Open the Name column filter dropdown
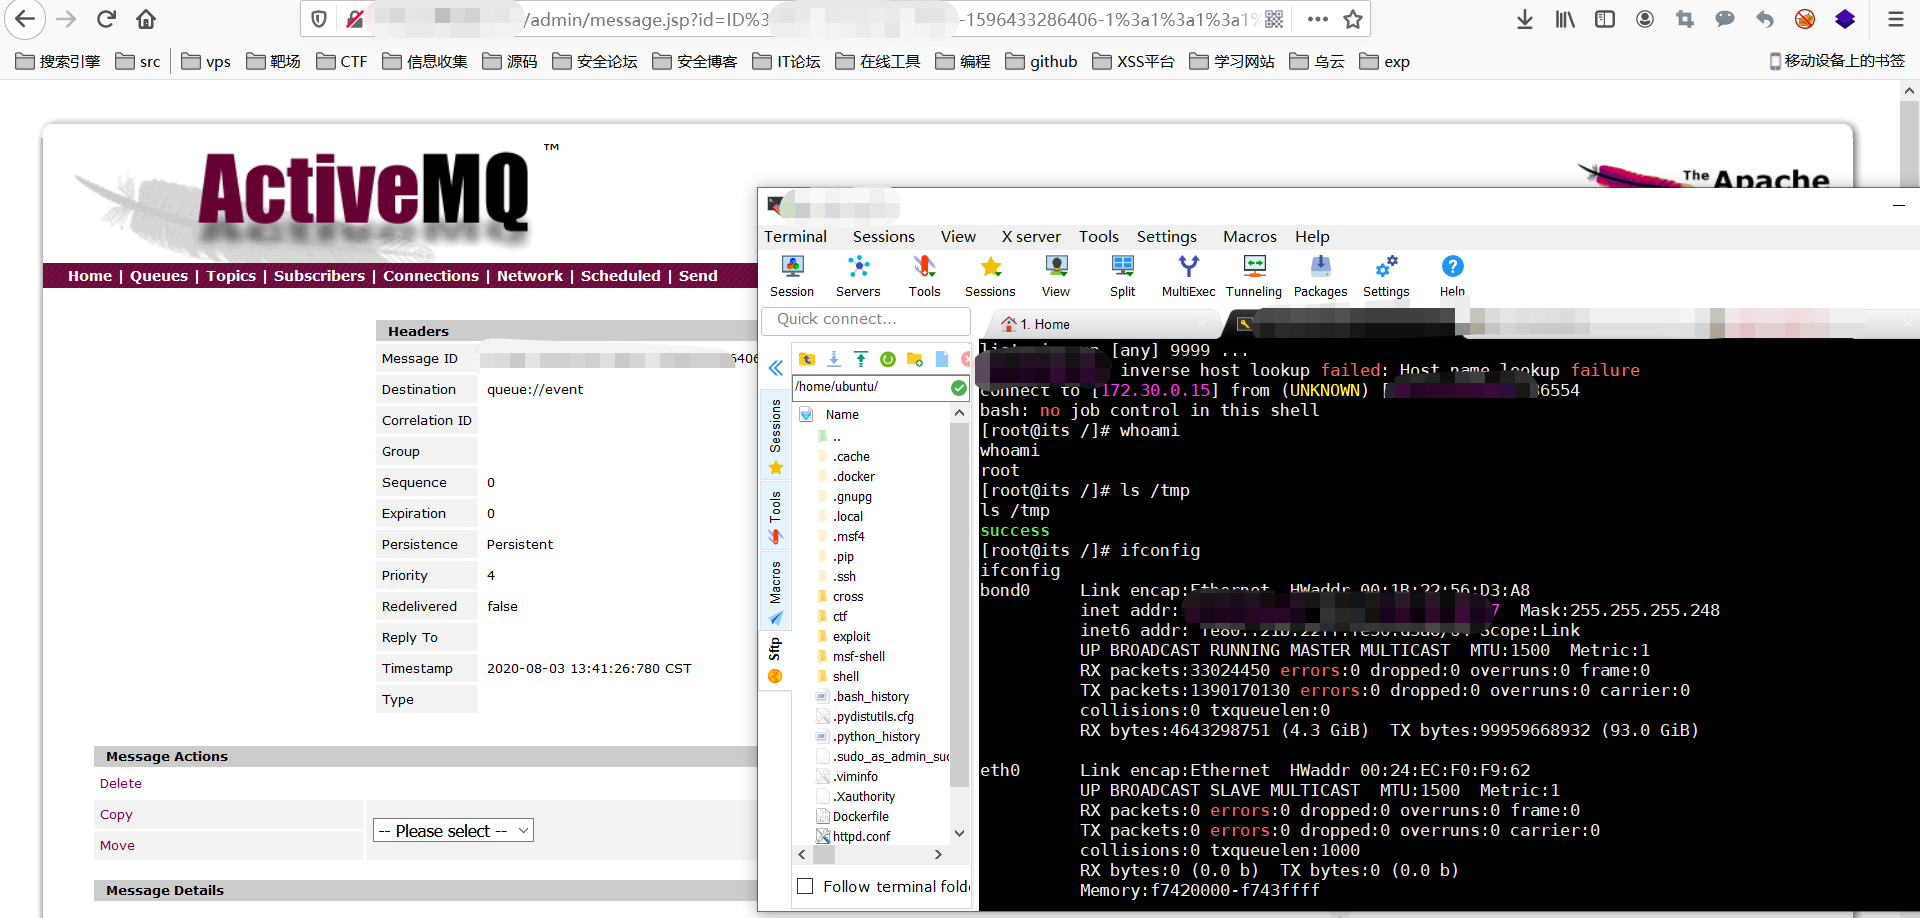1920x918 pixels. coord(806,414)
